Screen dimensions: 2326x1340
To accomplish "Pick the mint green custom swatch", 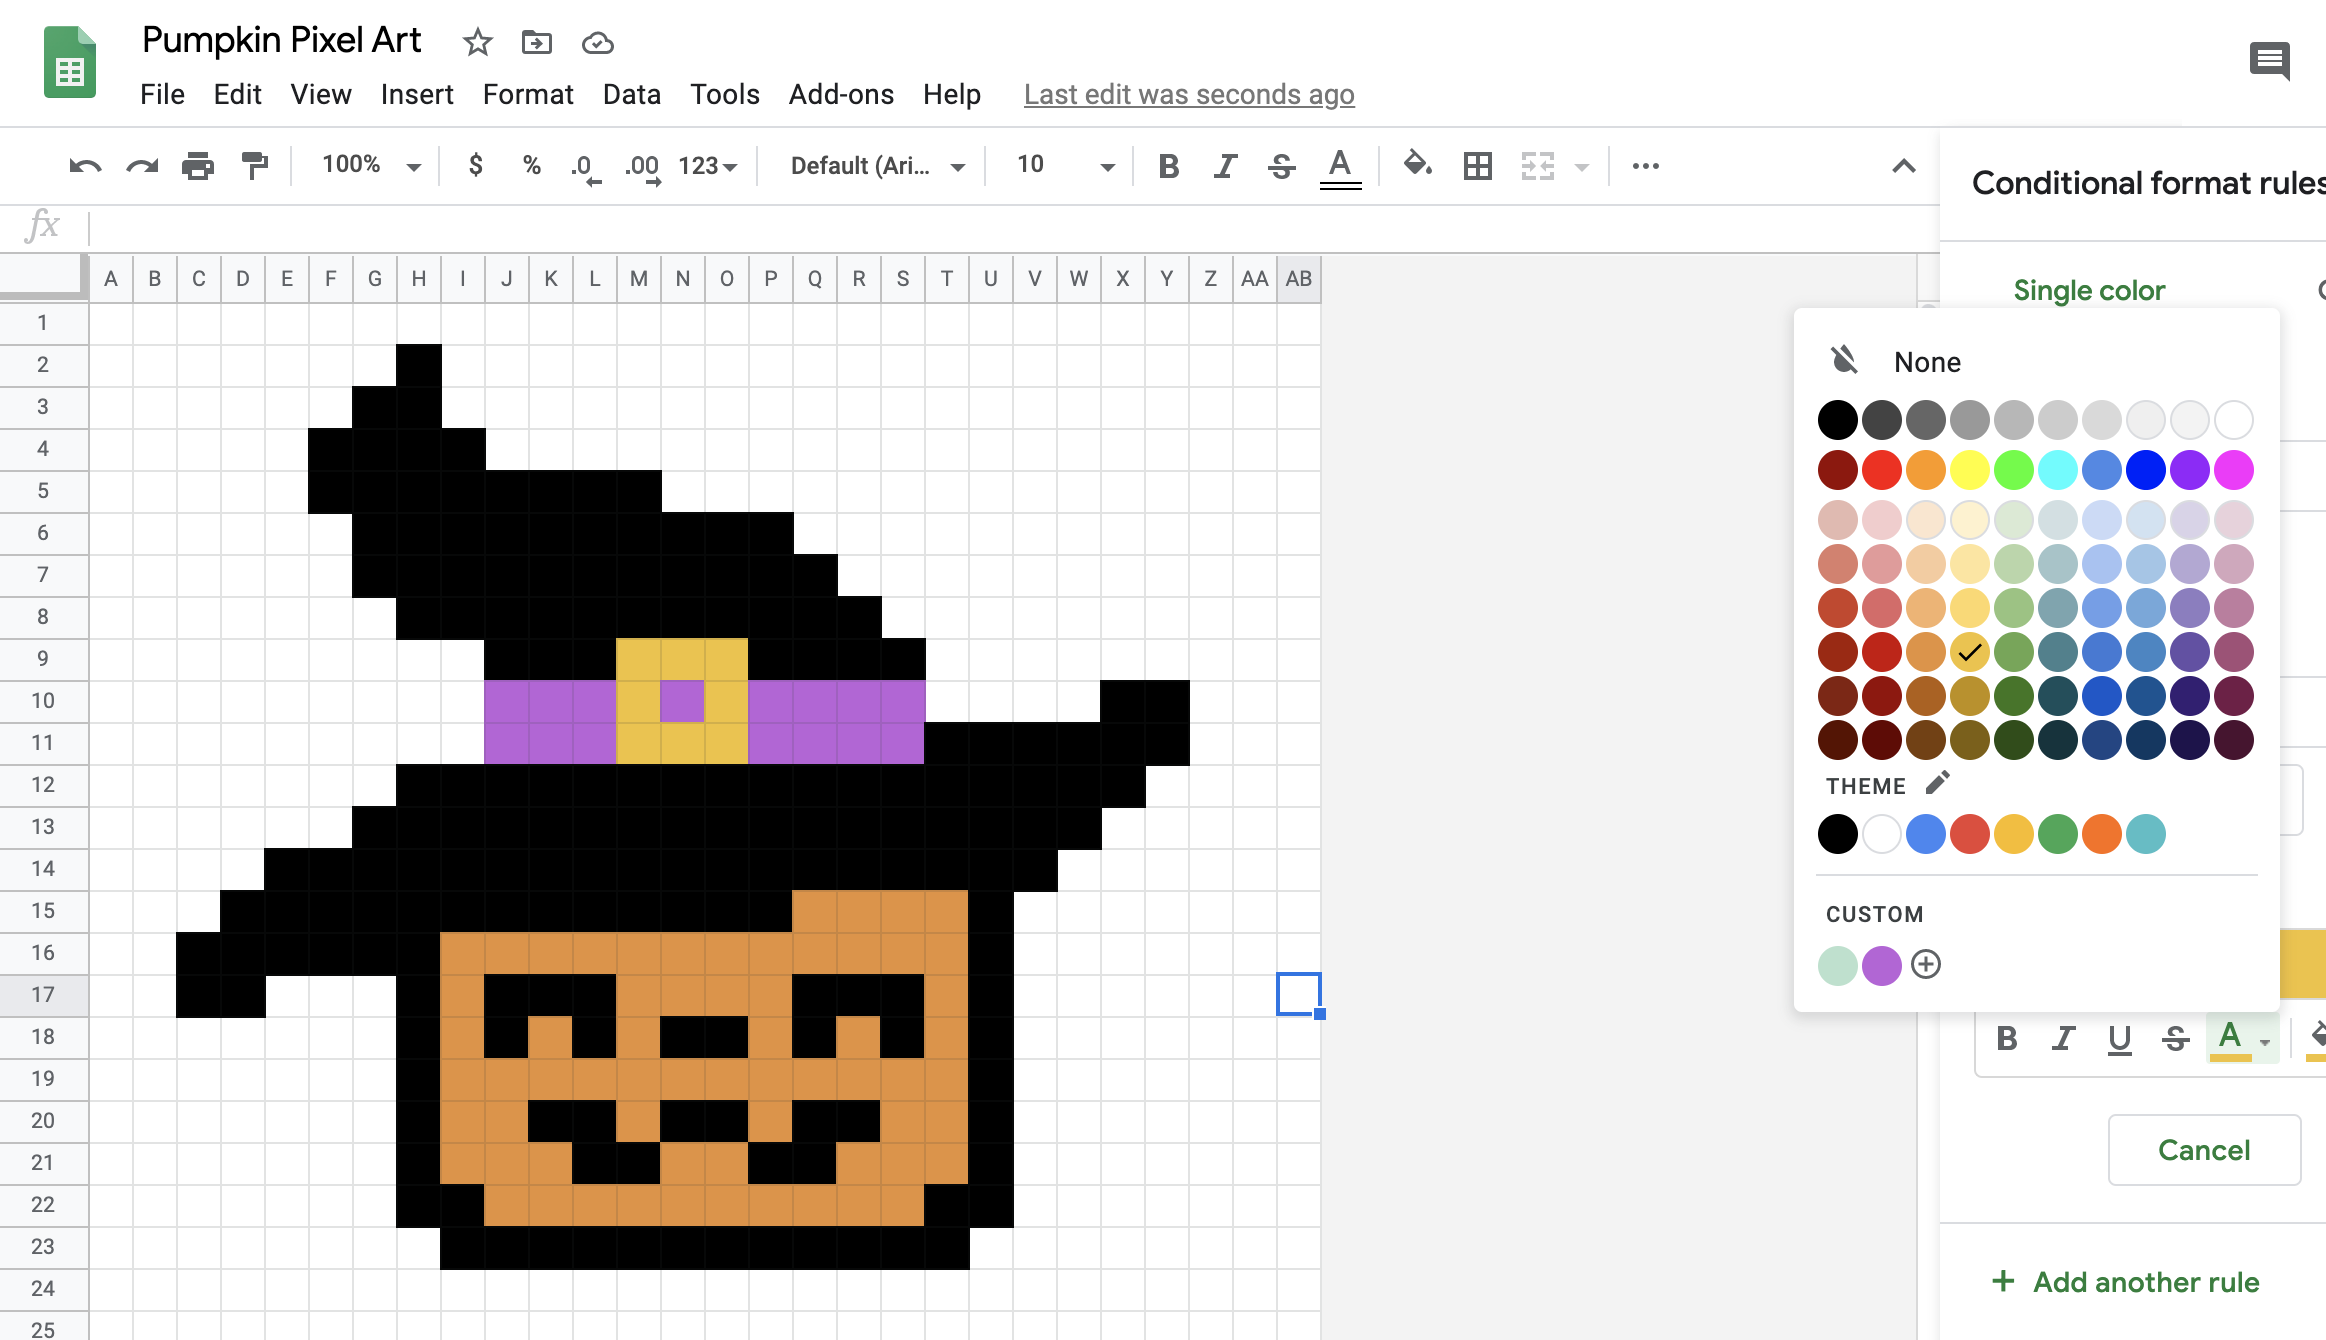I will 1837,965.
